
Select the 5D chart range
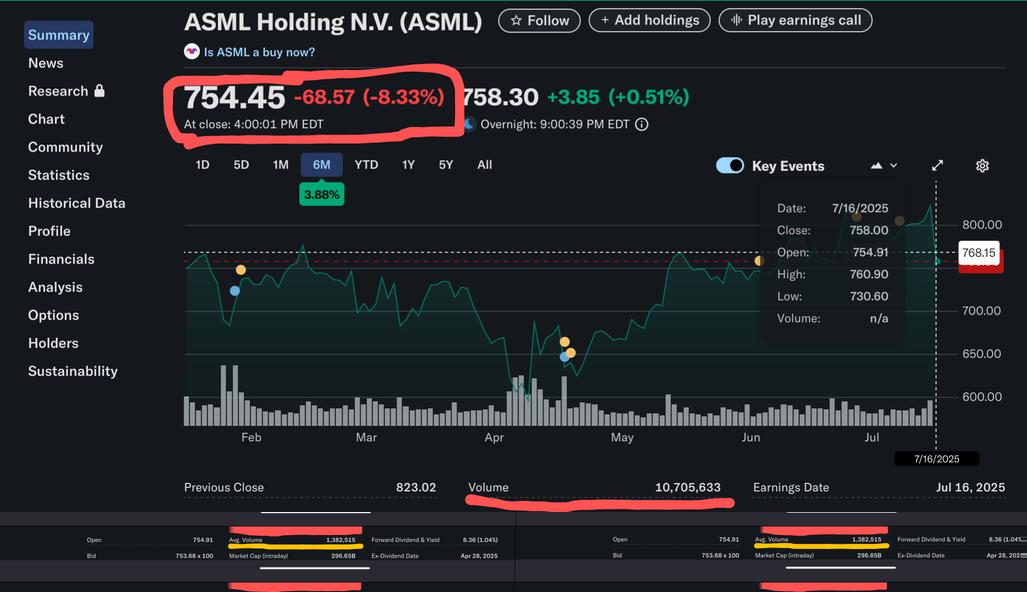pos(241,165)
